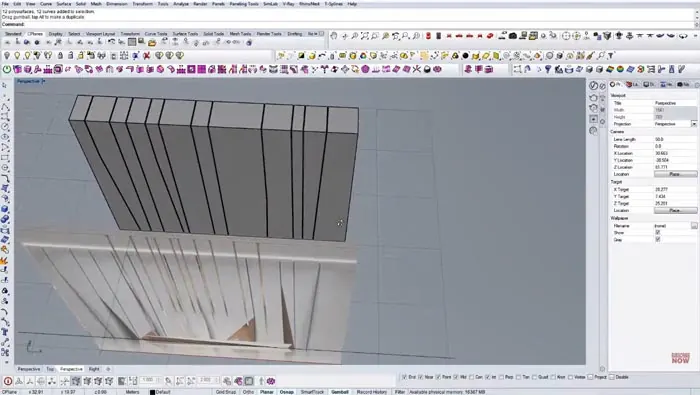The image size is (700, 395).
Task: Click the Default layer black color swatch
Action: (152, 392)
